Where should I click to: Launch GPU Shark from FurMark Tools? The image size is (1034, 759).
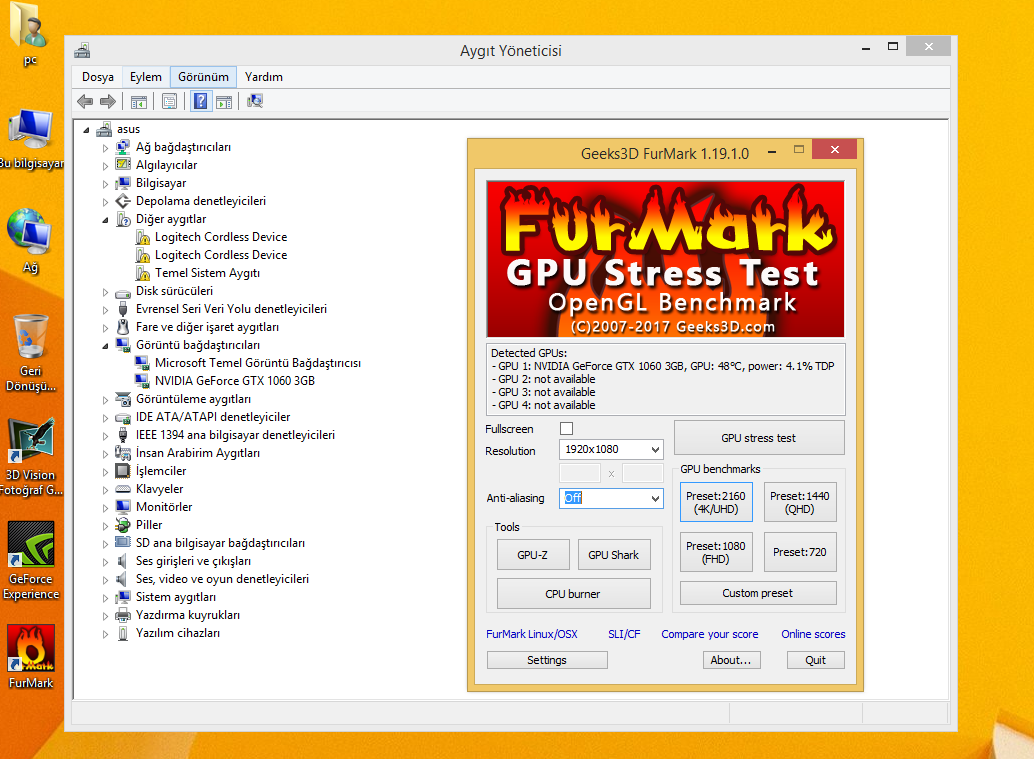pyautogui.click(x=614, y=555)
